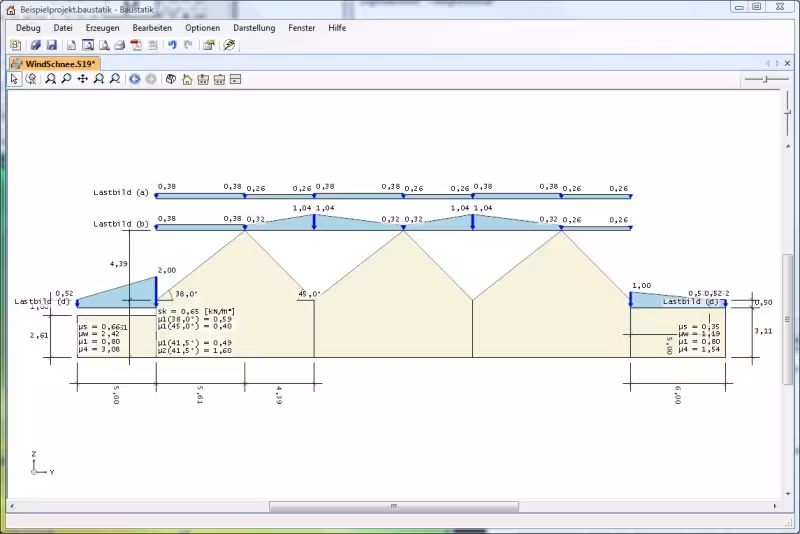Switch to the WindSchnee.S19 tab

(54, 63)
